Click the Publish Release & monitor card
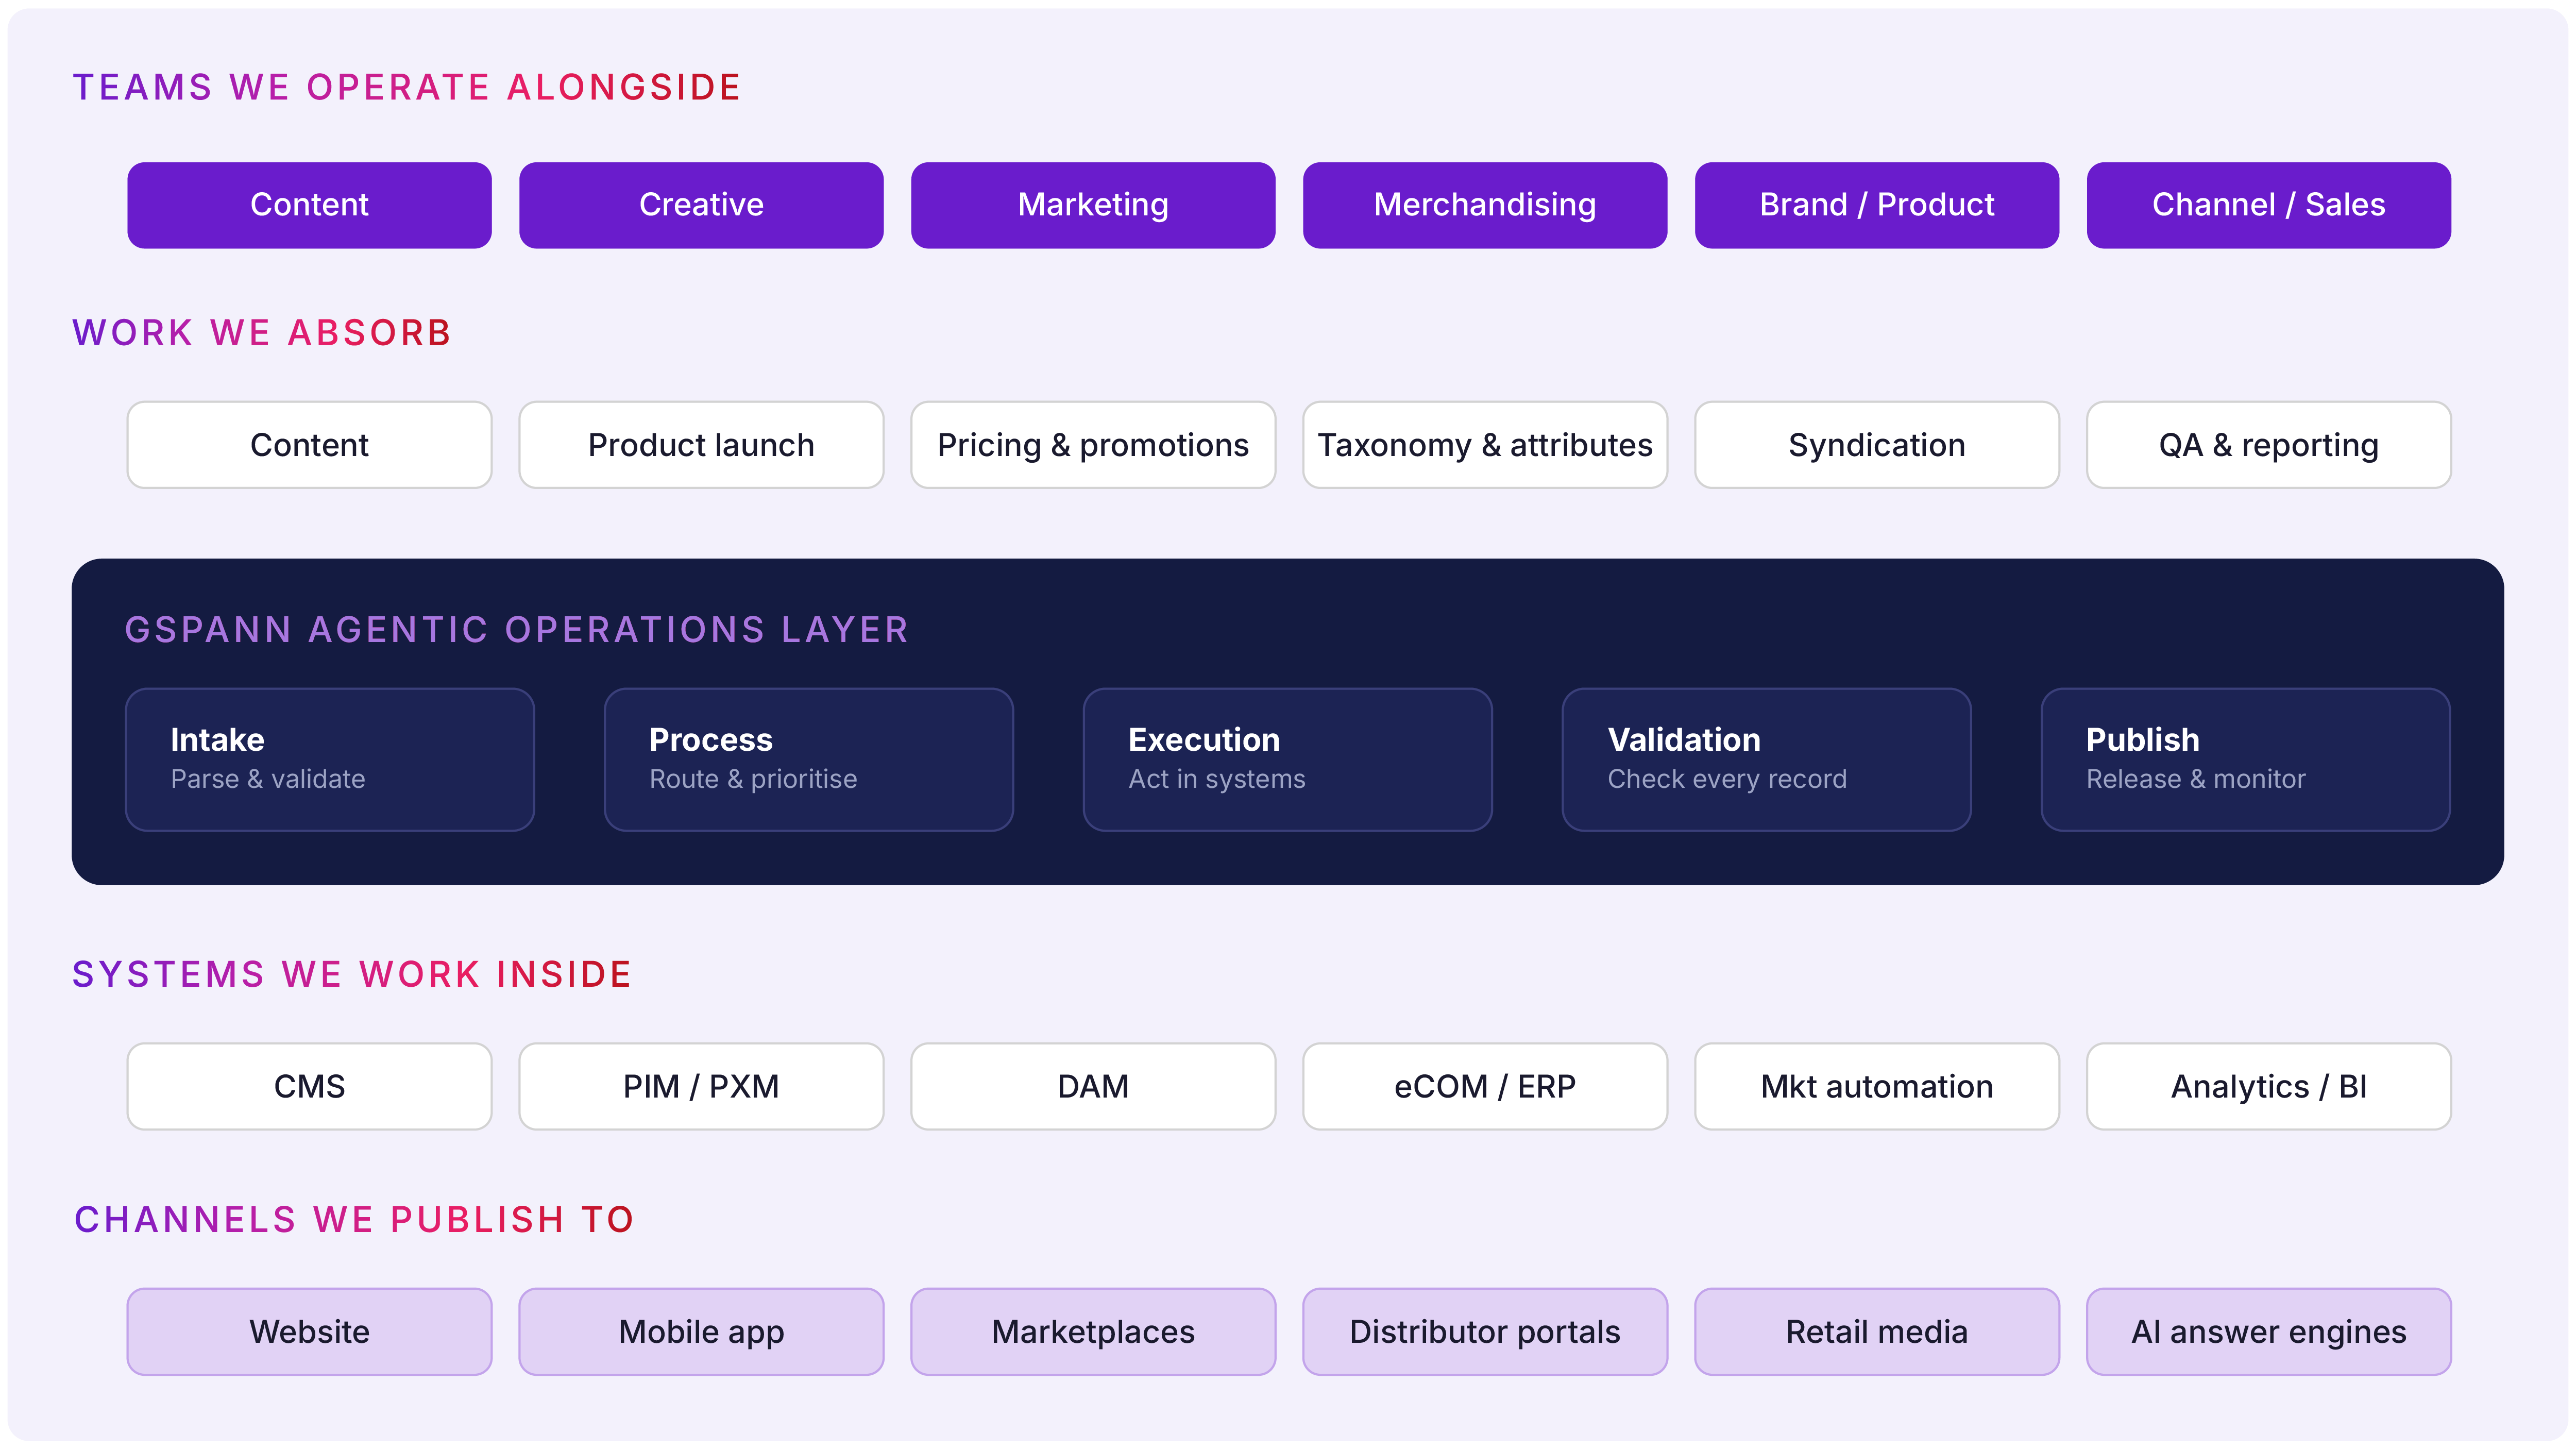Viewport: 2576px width, 1450px height. click(x=2246, y=759)
